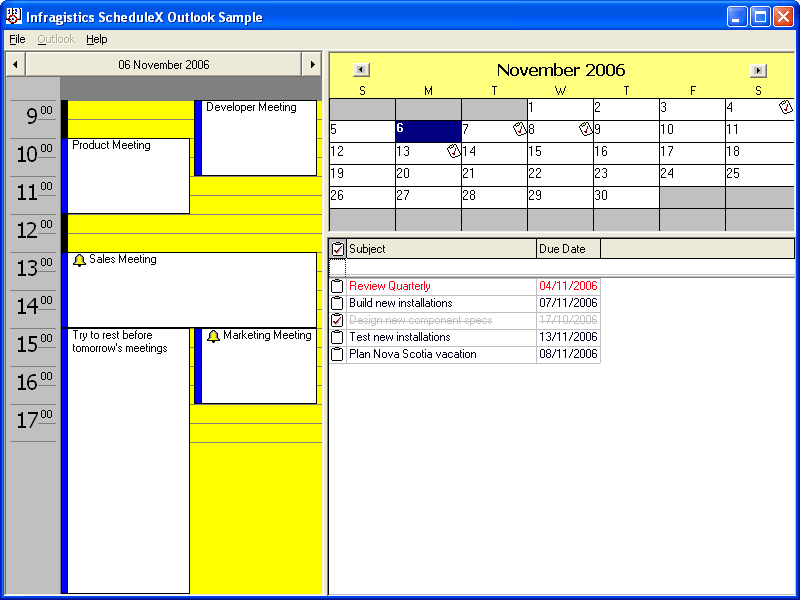Image resolution: width=800 pixels, height=600 pixels.
Task: Click the task note icon on November 13
Action: 453,151
